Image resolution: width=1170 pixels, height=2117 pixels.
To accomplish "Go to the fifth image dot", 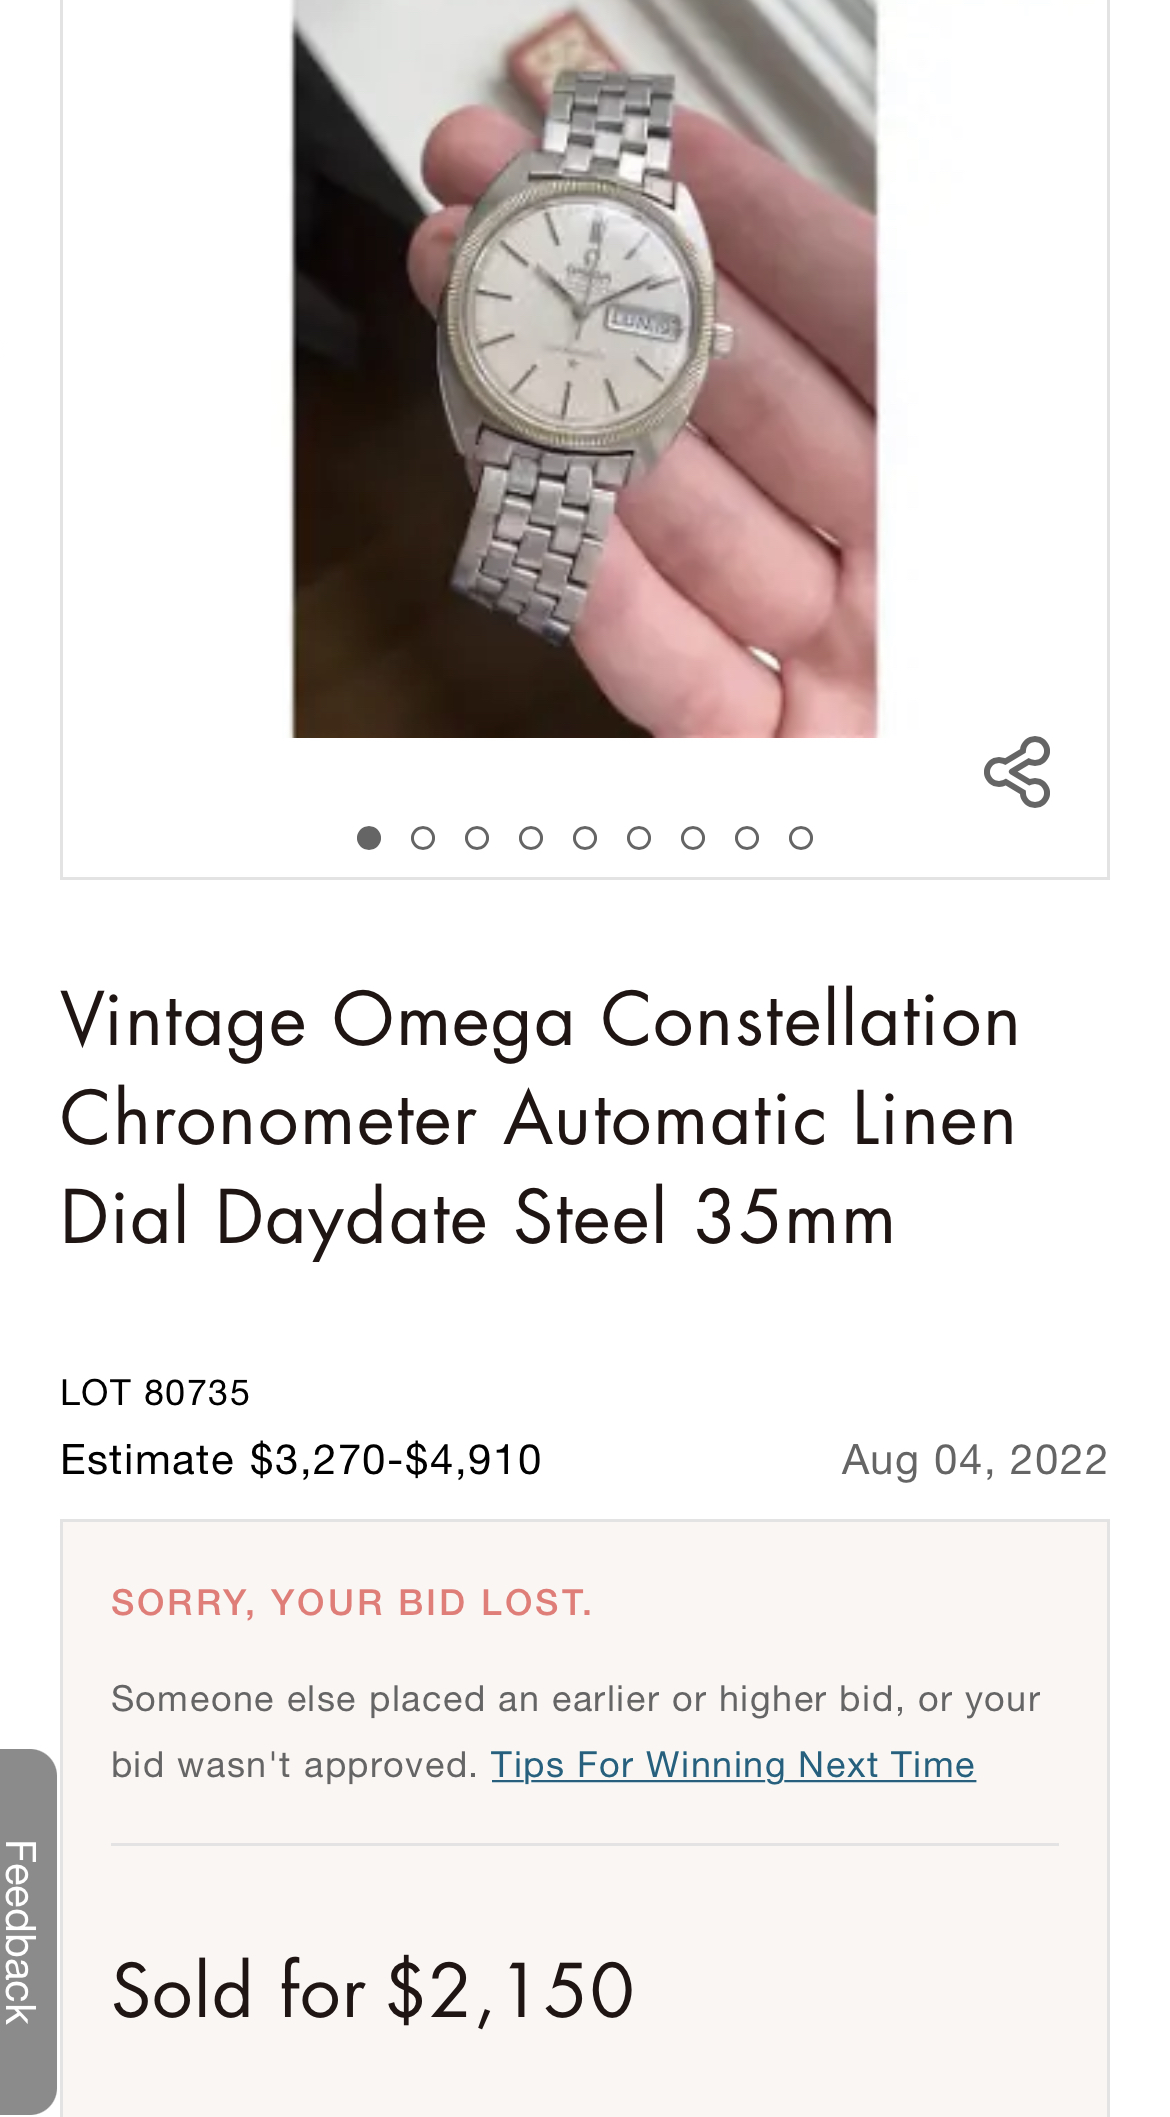I will pos(585,838).
